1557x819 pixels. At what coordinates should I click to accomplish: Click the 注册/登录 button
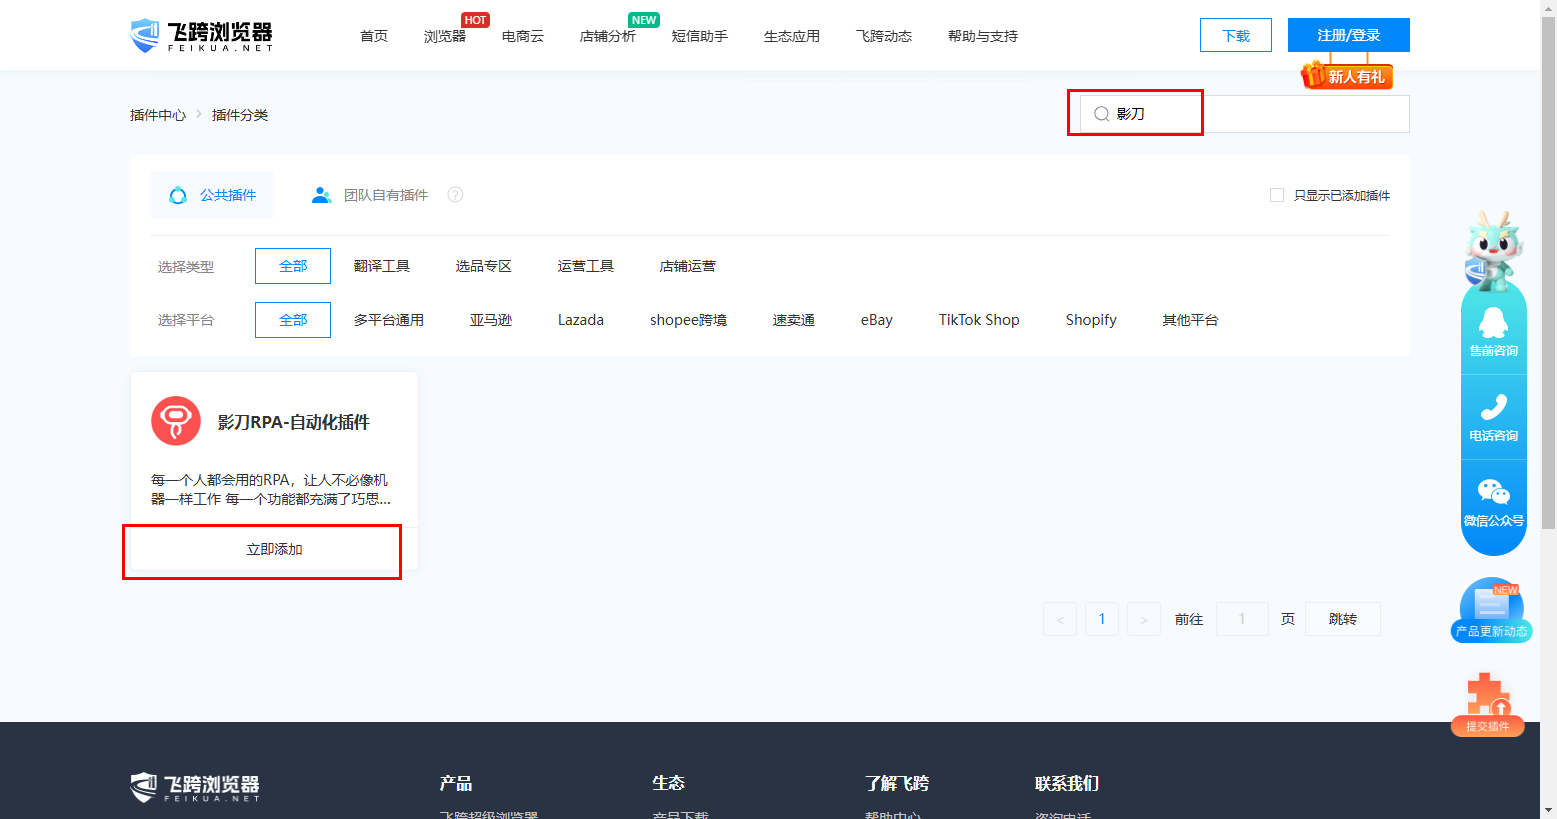1348,35
